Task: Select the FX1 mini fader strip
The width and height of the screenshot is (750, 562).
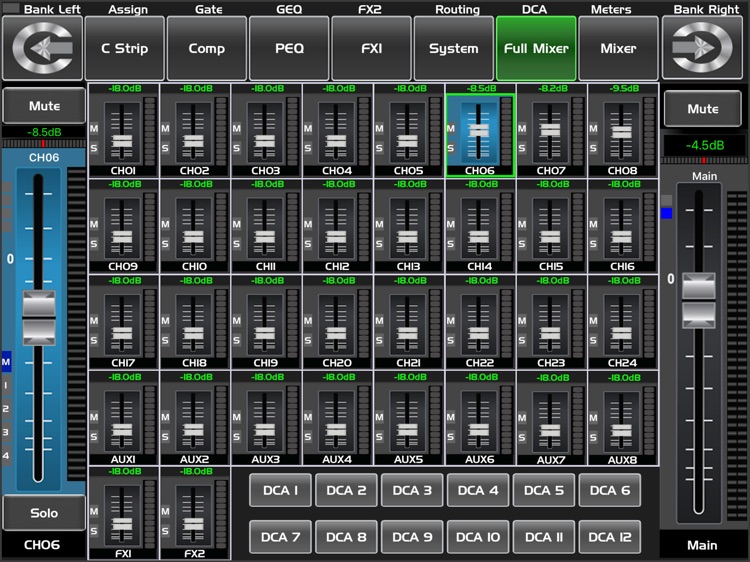Action: [123, 513]
